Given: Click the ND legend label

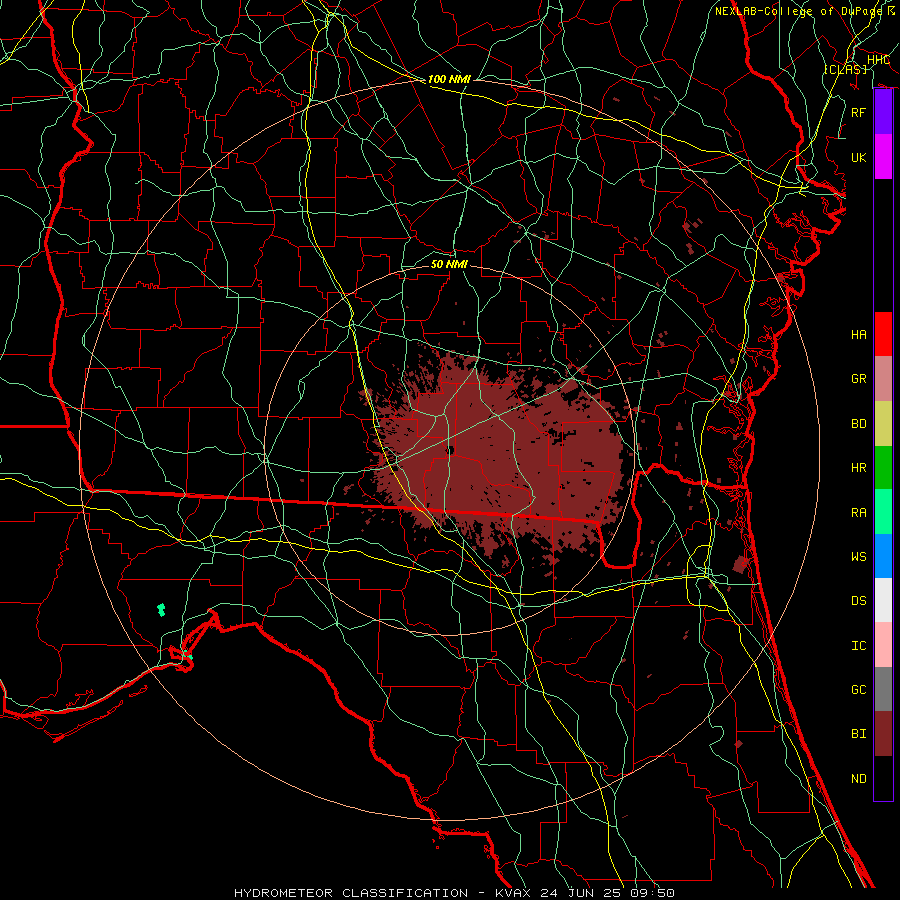Looking at the screenshot, I should pos(859,779).
